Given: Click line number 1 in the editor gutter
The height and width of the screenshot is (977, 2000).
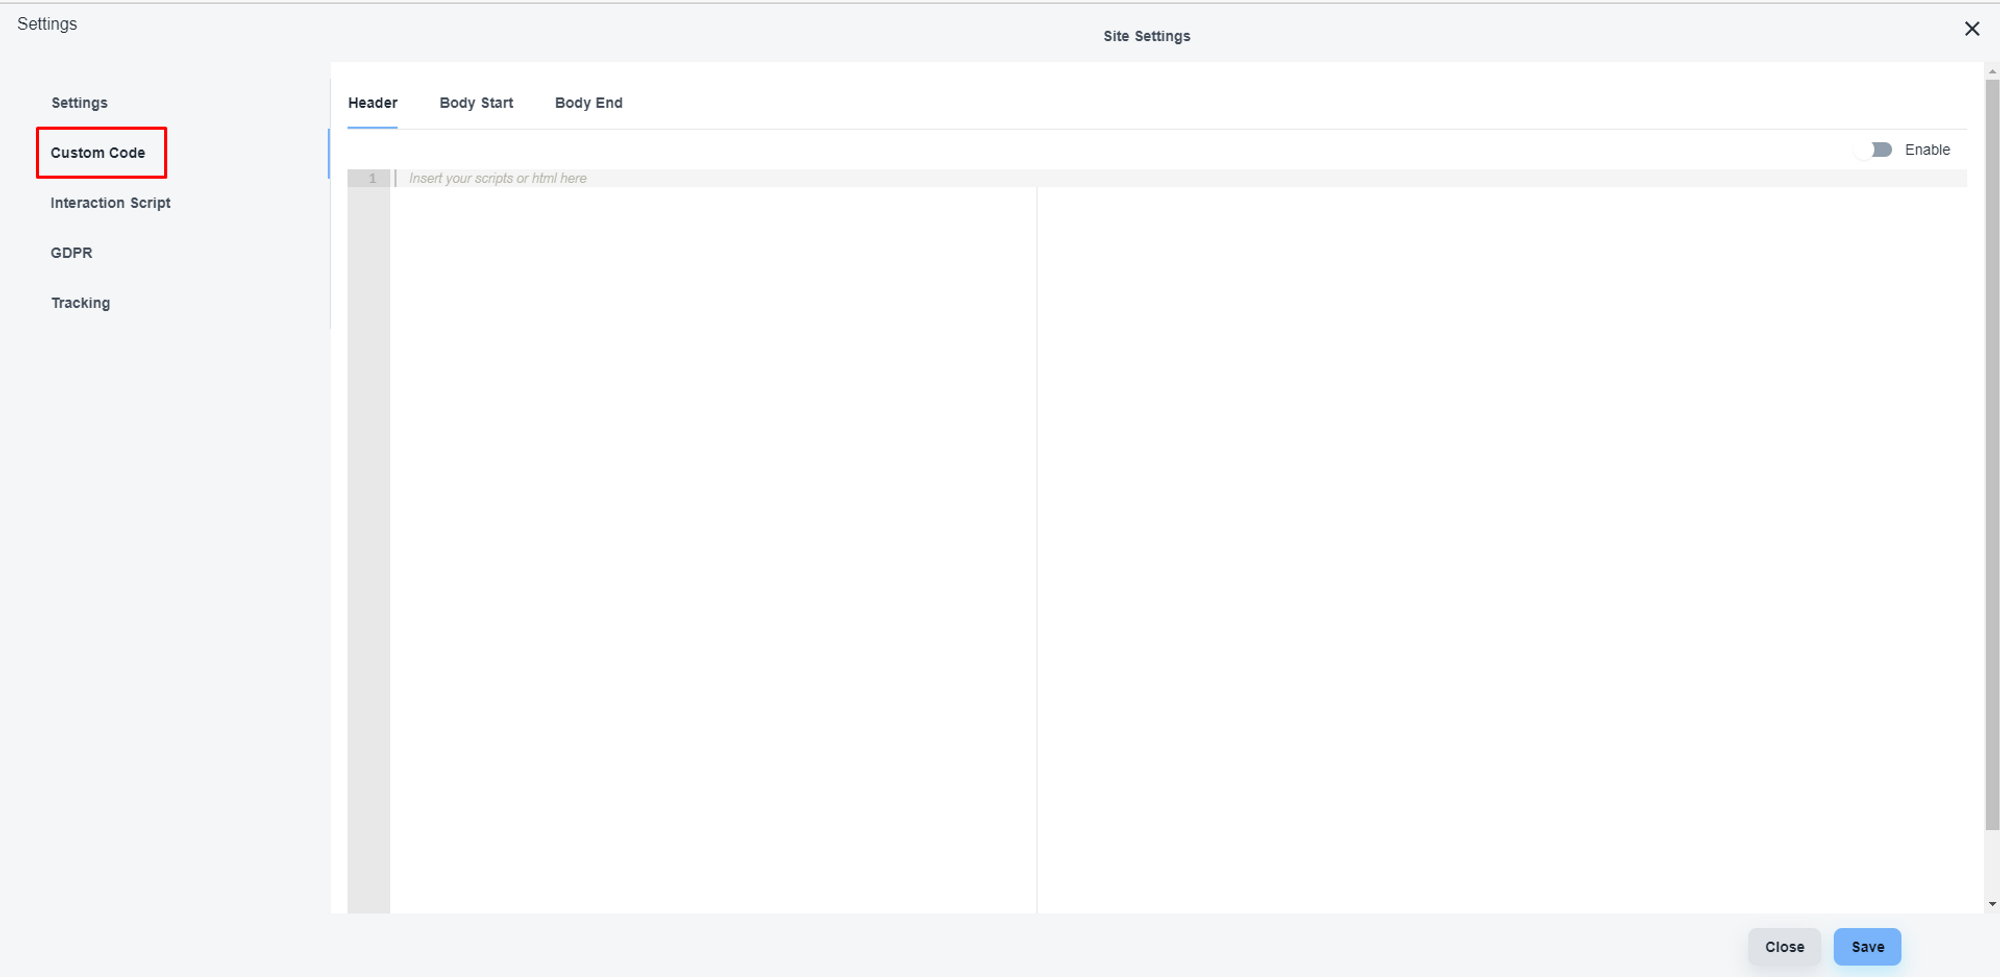Looking at the screenshot, I should 372,179.
